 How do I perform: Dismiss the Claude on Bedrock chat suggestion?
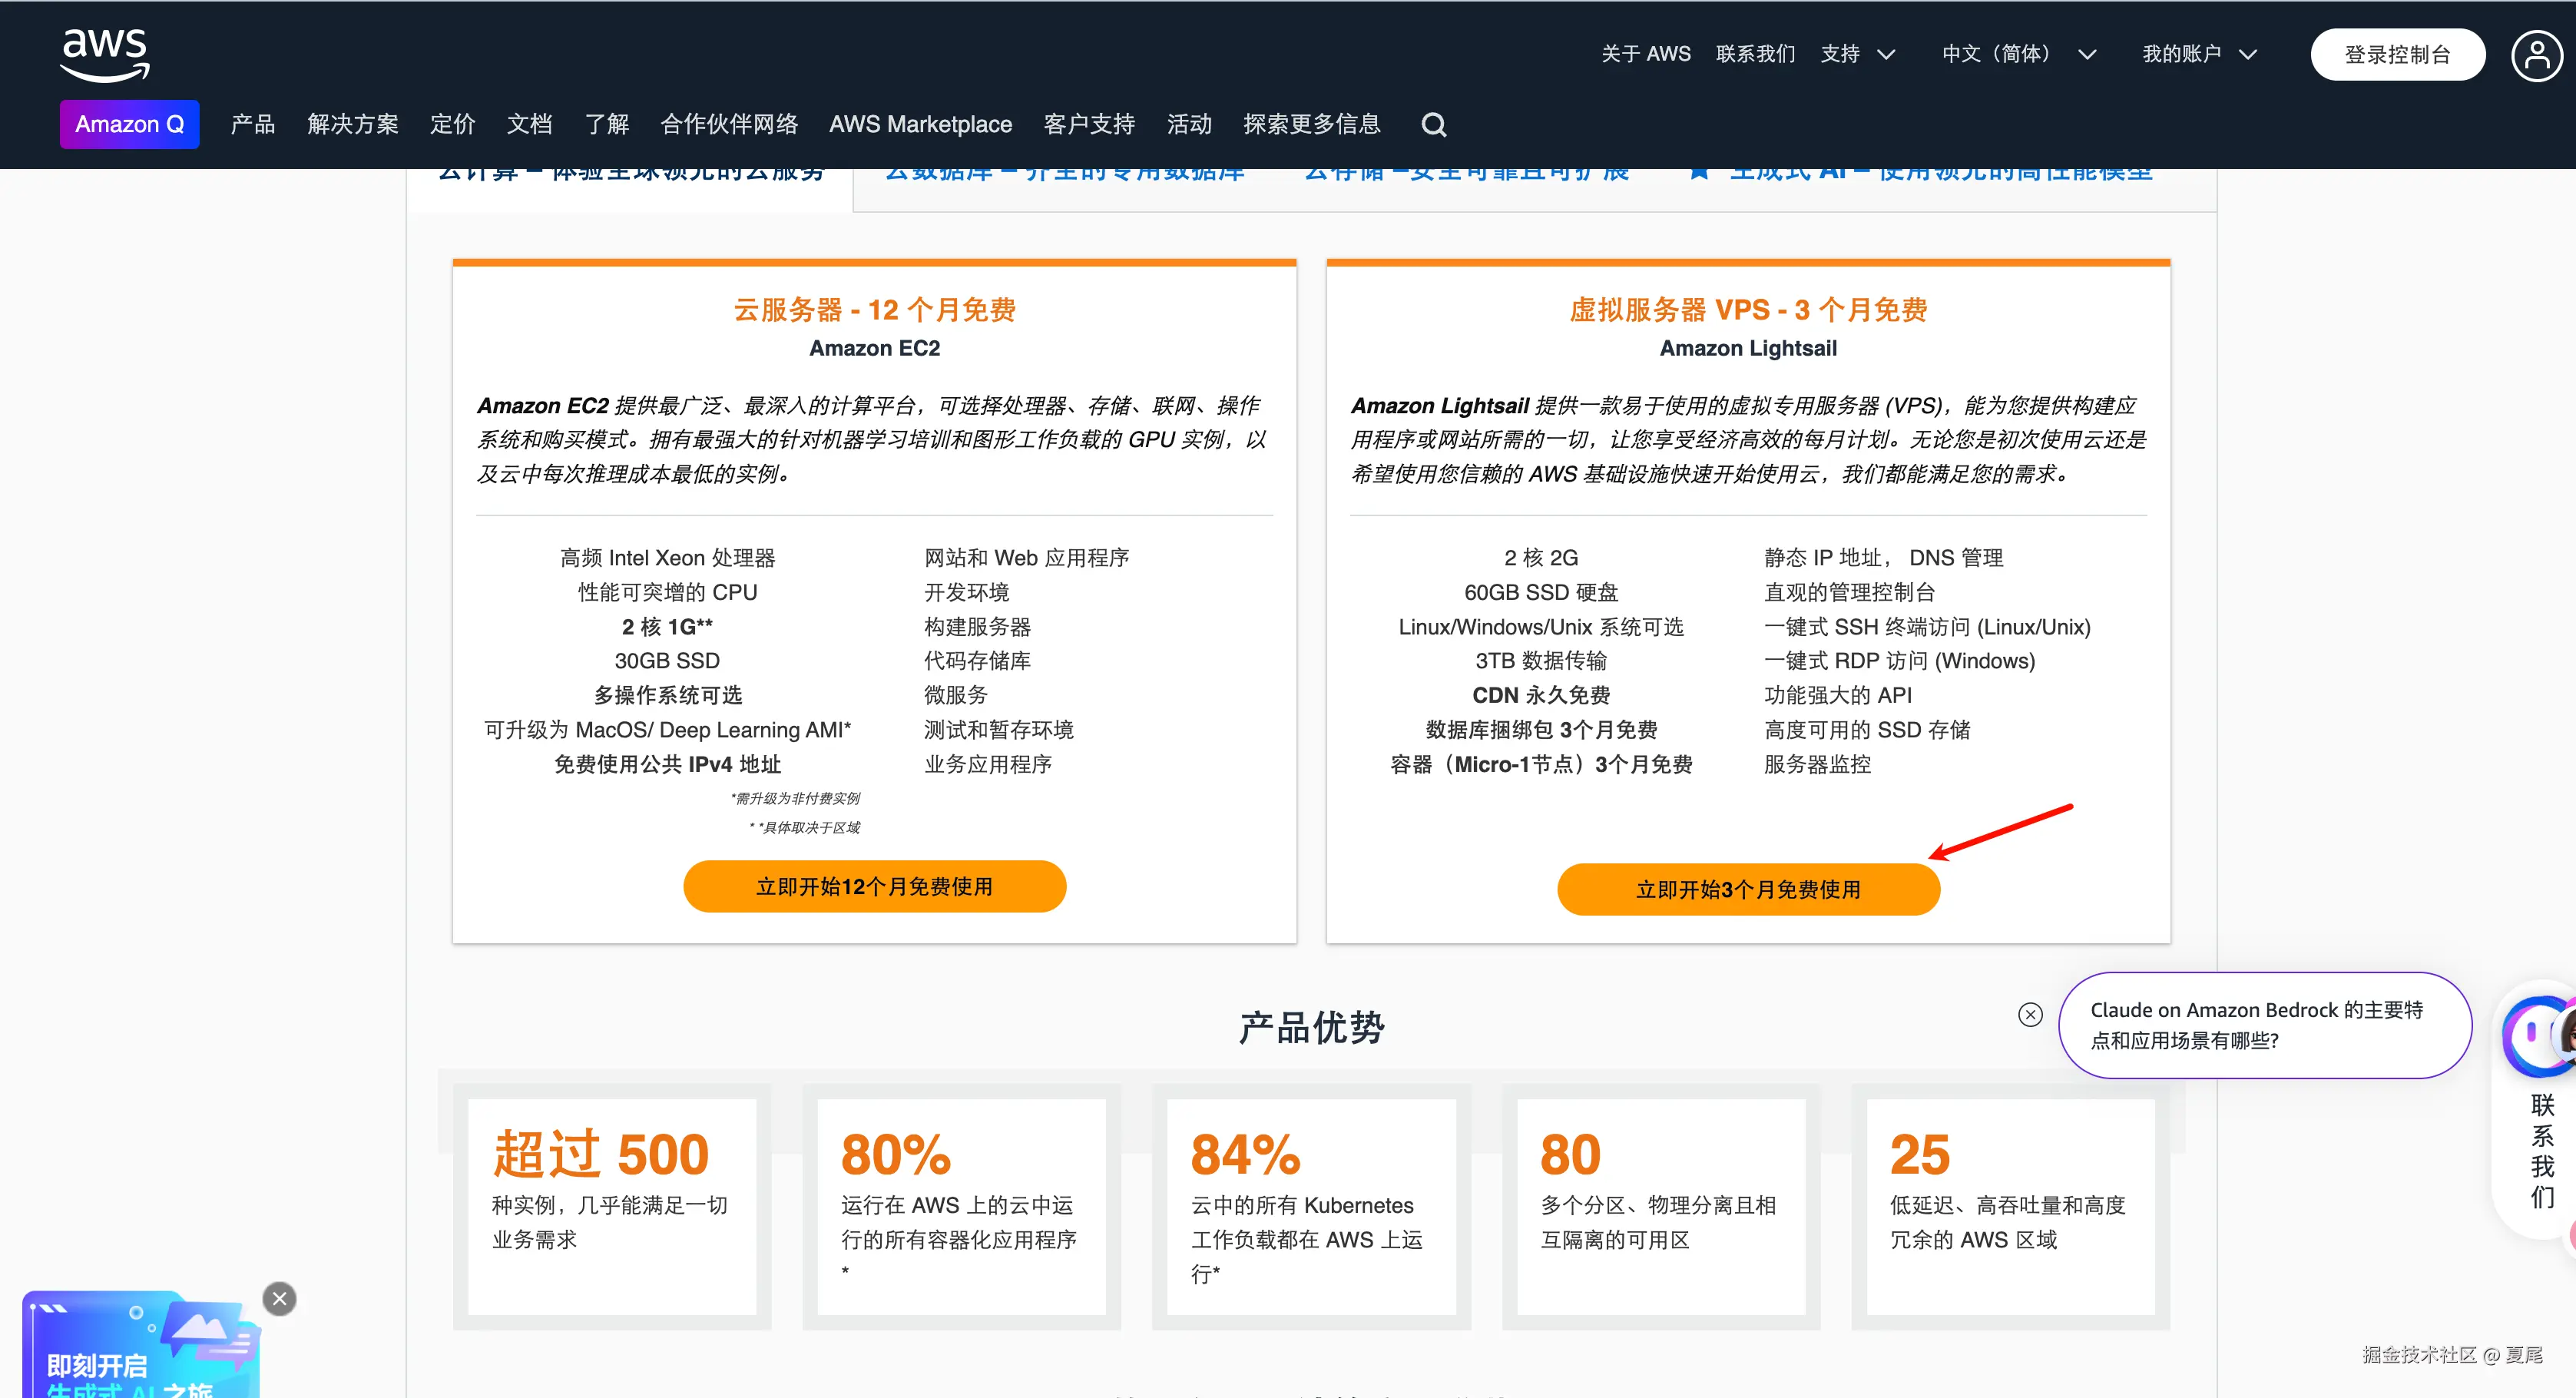click(2029, 1014)
